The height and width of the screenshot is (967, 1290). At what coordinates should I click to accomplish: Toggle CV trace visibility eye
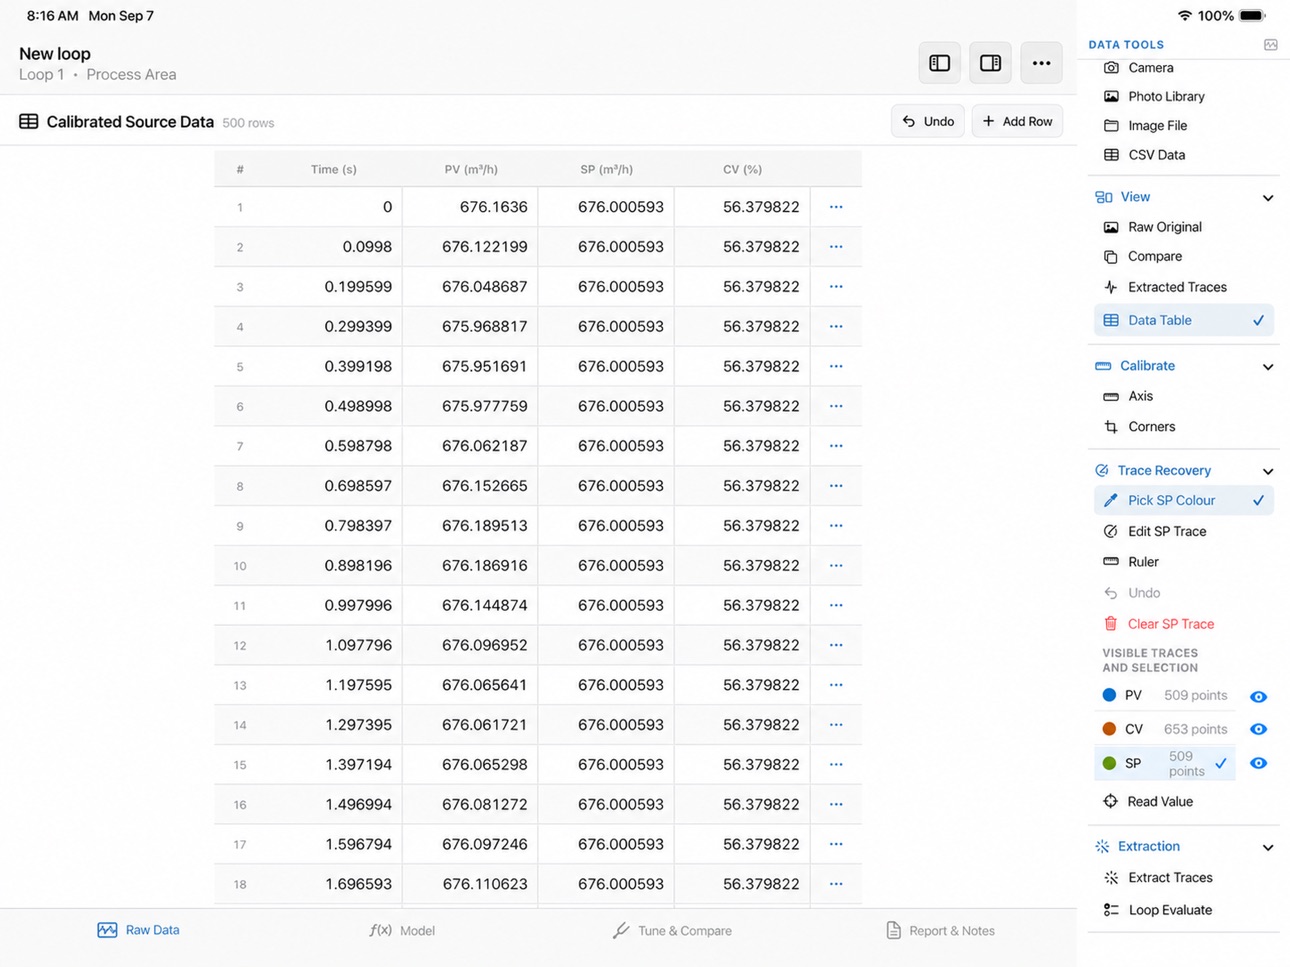click(1258, 729)
